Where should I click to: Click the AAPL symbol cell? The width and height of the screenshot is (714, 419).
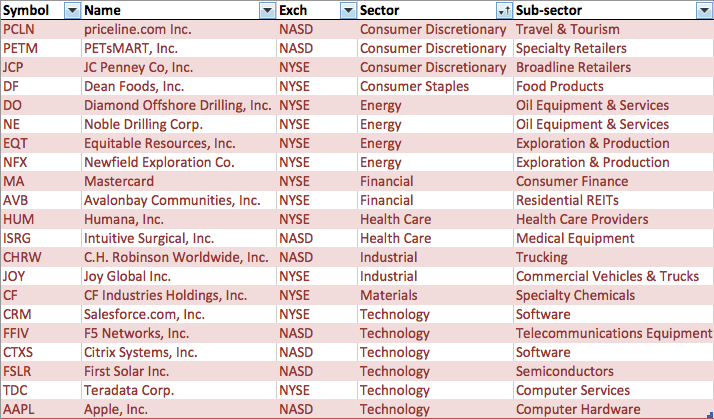point(41,409)
